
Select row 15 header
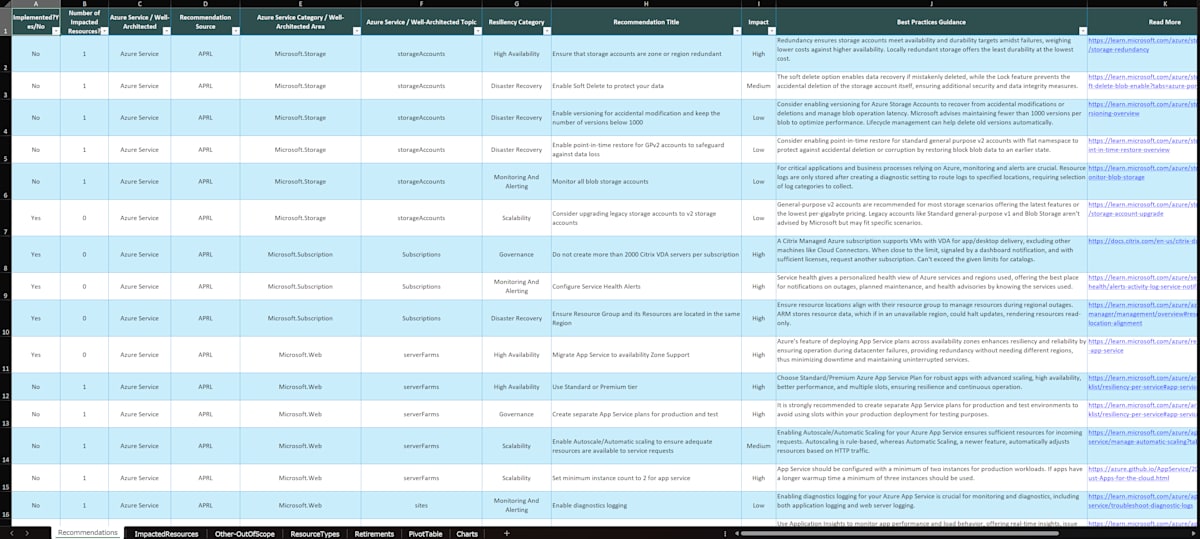tap(5, 477)
